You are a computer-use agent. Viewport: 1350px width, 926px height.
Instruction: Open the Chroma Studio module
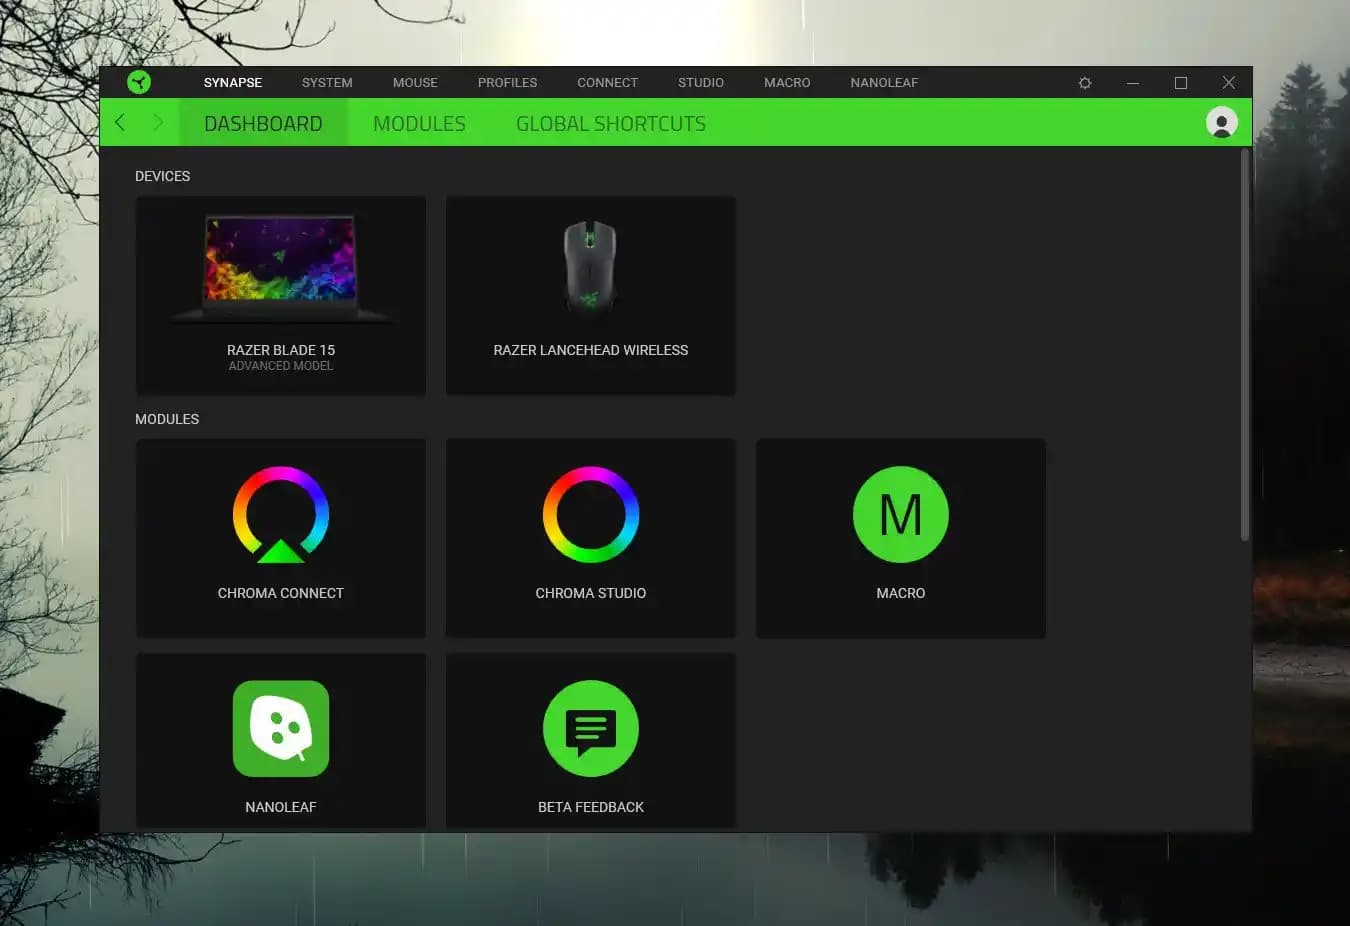(x=590, y=539)
